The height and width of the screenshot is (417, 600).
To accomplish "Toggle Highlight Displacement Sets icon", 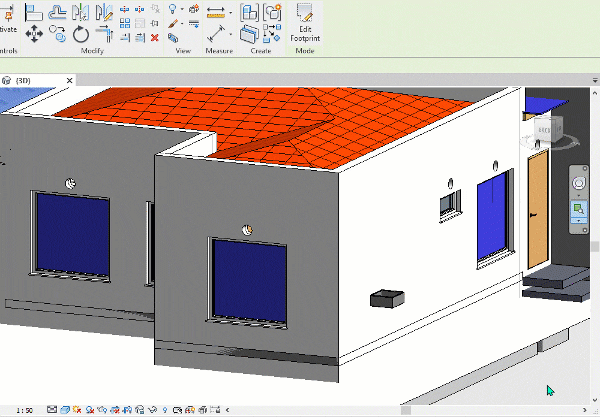I will [202, 410].
